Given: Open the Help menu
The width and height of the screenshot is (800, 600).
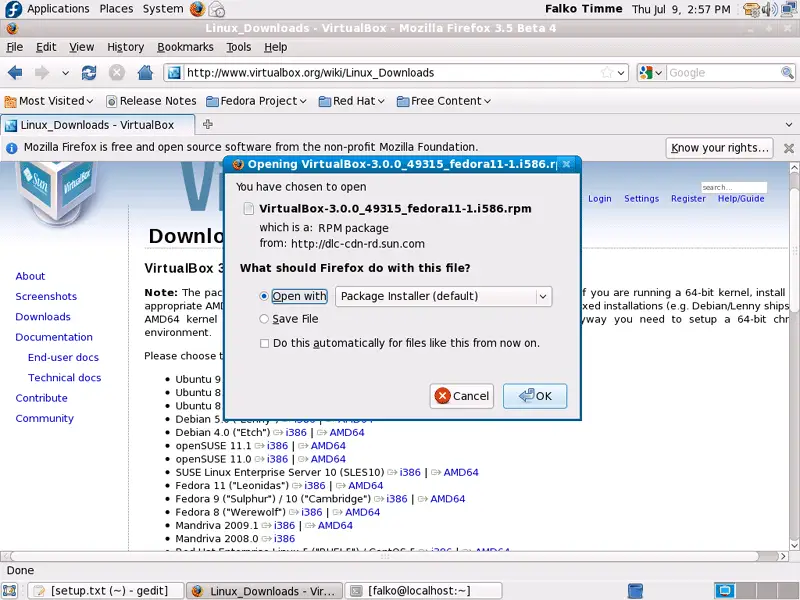Looking at the screenshot, I should tap(276, 47).
